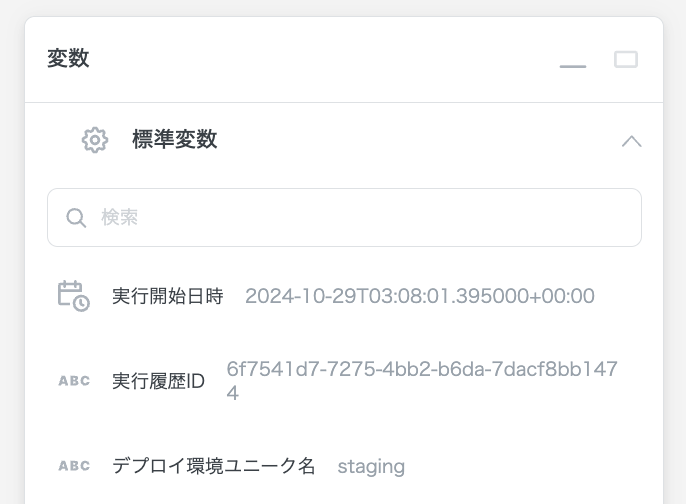Click the 変数 panel title
Viewport: 686px width, 504px height.
[68, 59]
